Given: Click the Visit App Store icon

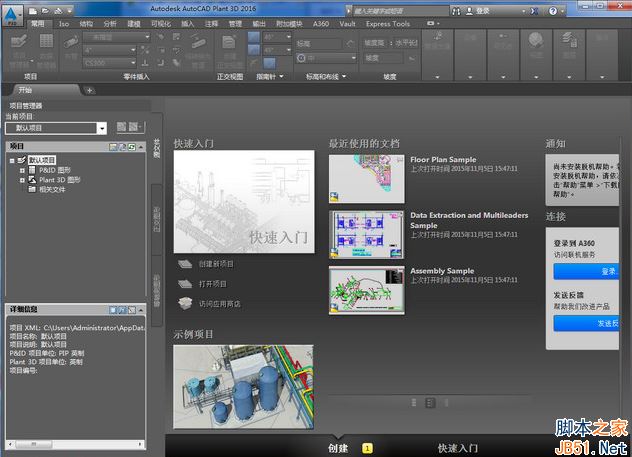Looking at the screenshot, I should 184,303.
